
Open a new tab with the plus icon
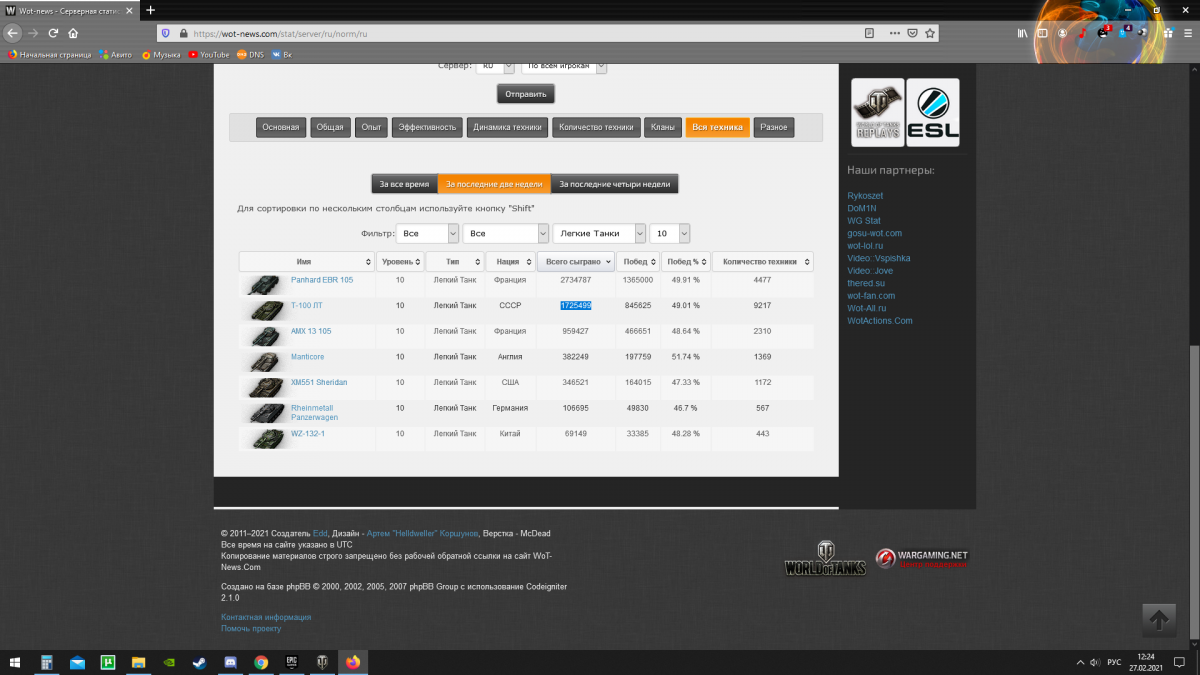pos(150,10)
